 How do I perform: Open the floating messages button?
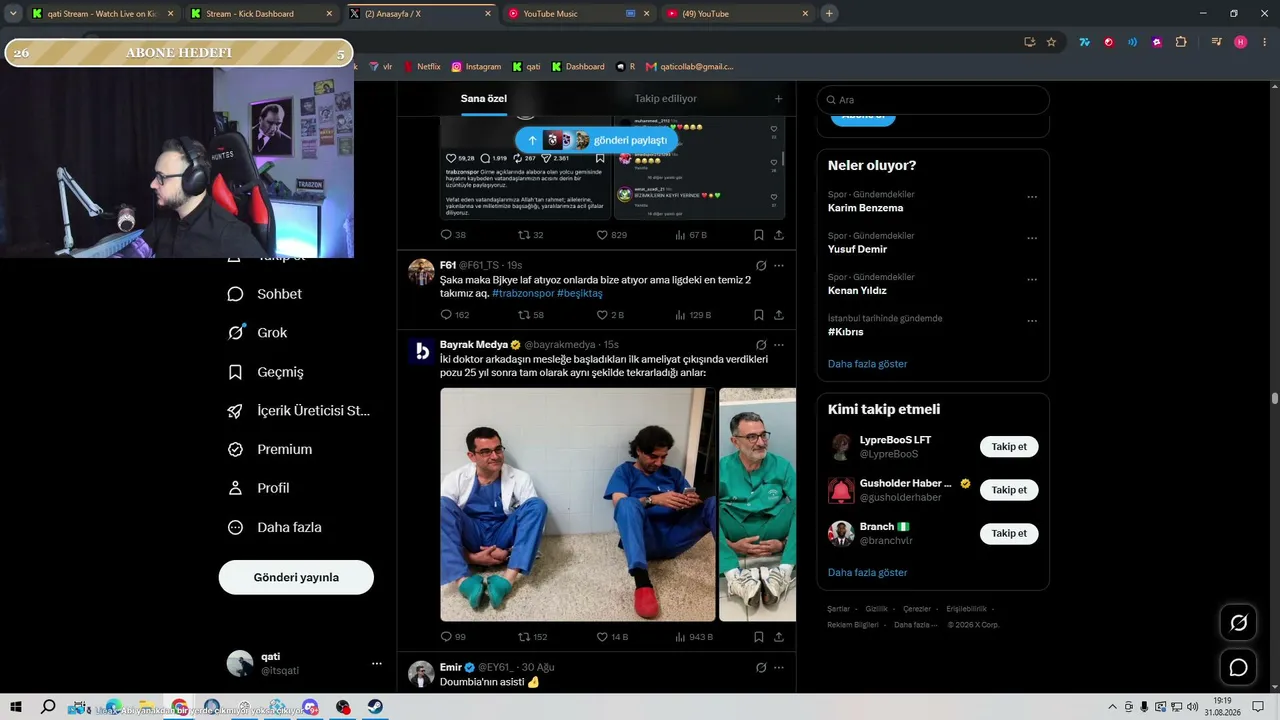(1238, 667)
